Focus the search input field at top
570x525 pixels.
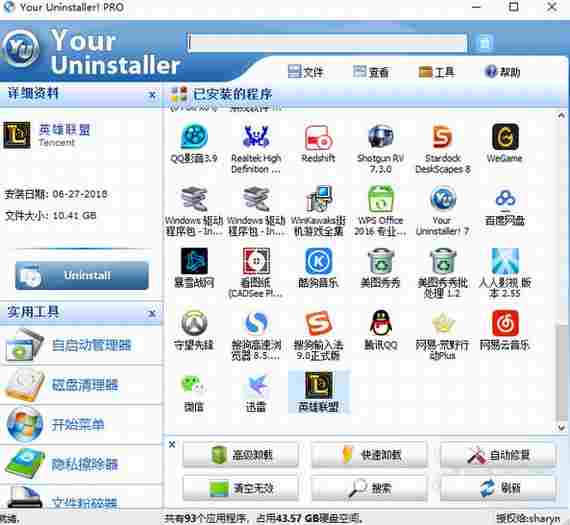[x=327, y=43]
